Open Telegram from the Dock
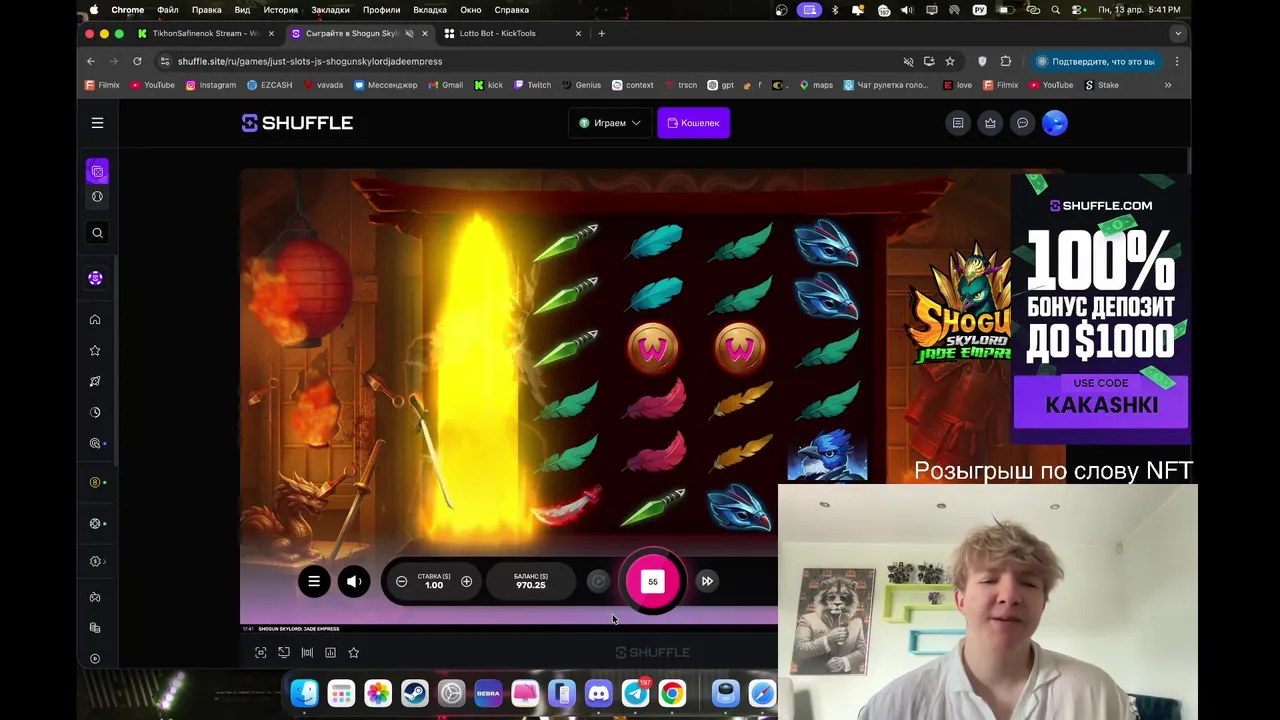 coord(635,693)
